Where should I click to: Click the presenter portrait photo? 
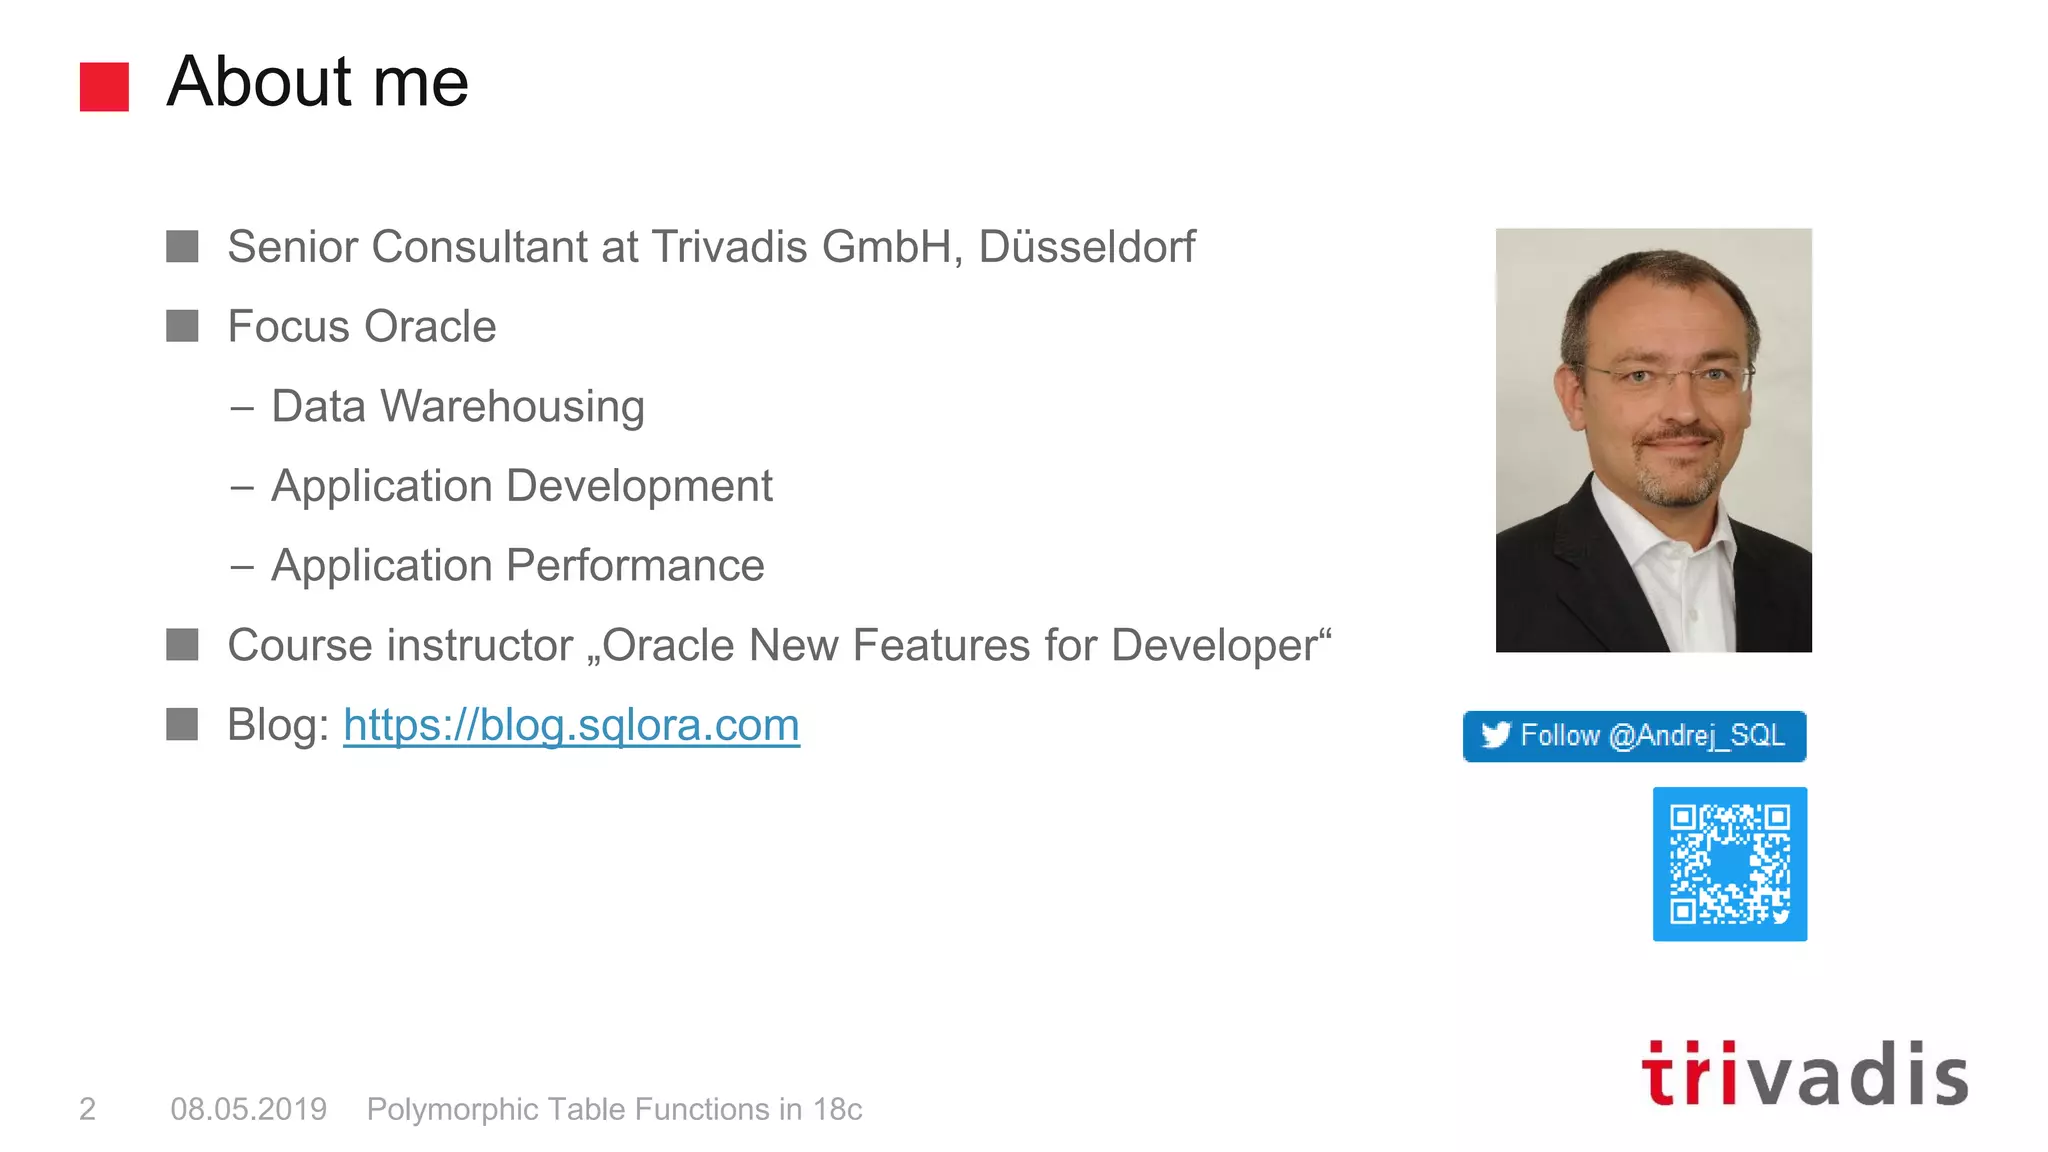tap(1653, 440)
